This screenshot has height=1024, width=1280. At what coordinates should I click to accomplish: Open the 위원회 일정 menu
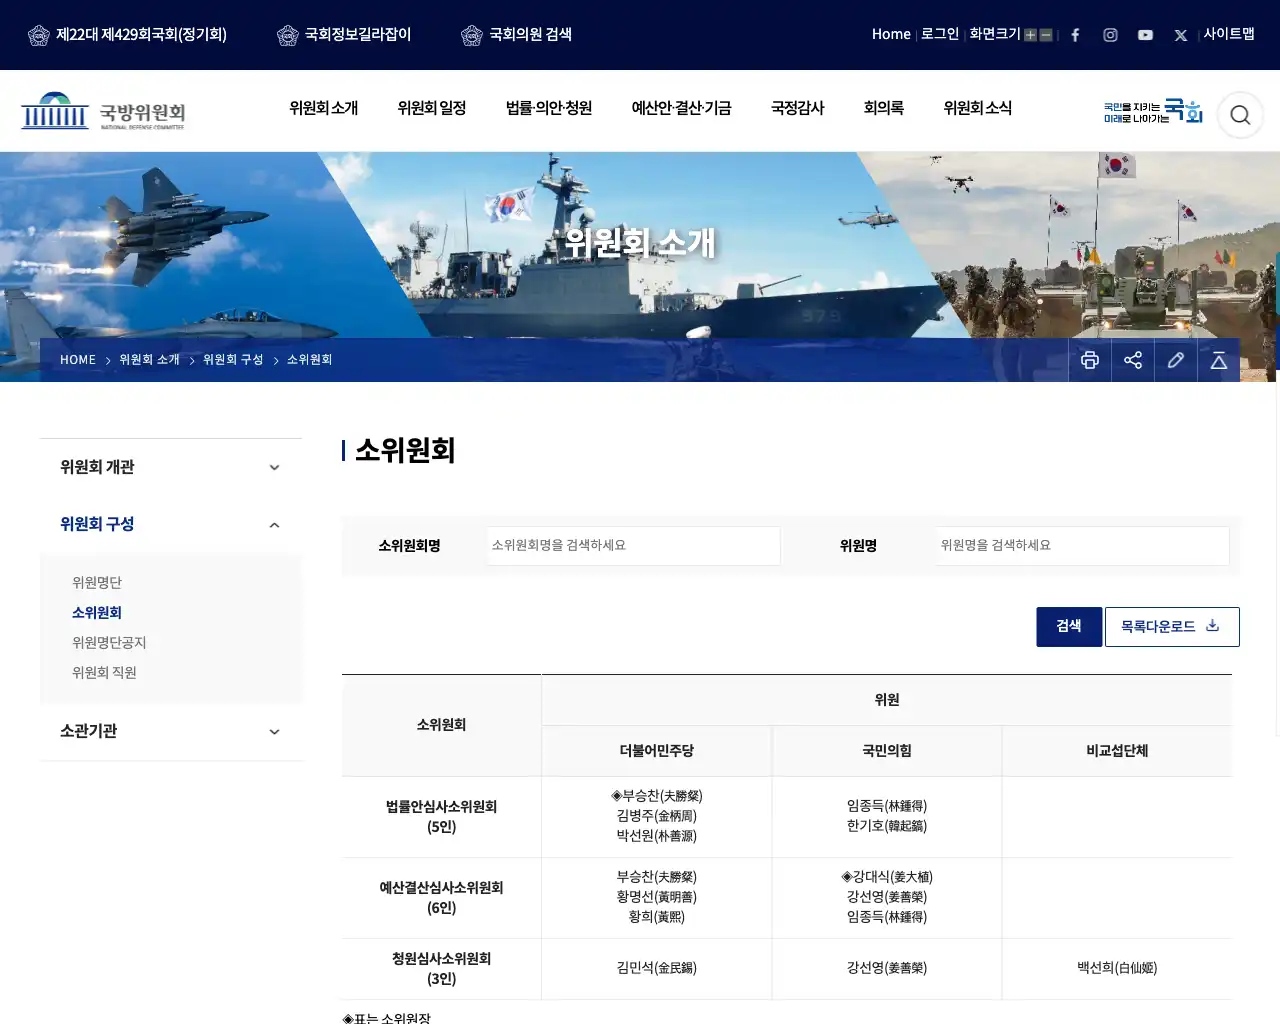click(x=432, y=108)
